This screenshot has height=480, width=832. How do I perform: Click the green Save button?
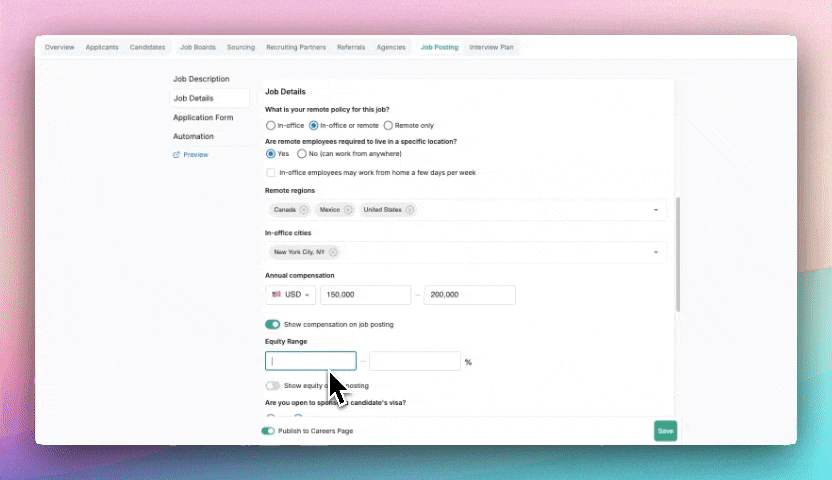[x=665, y=431]
